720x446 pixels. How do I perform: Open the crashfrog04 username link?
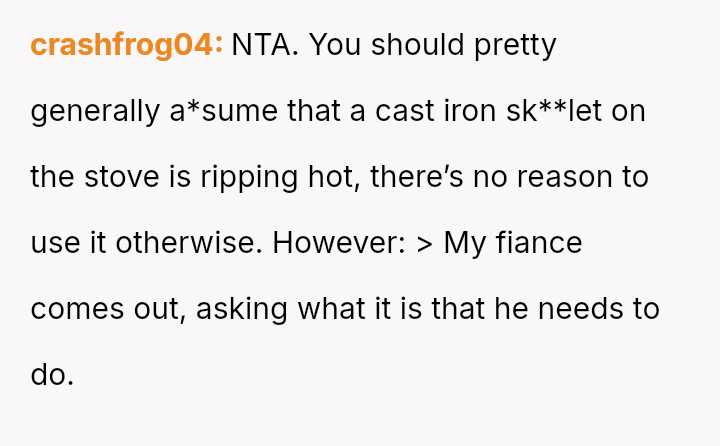tap(126, 45)
